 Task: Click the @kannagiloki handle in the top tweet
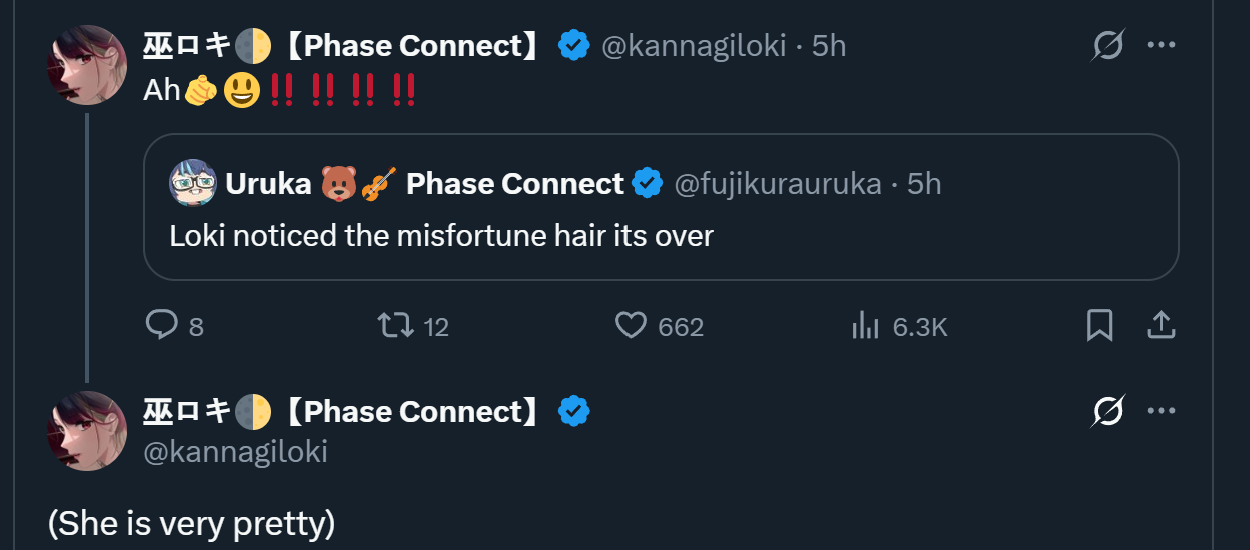tap(693, 46)
